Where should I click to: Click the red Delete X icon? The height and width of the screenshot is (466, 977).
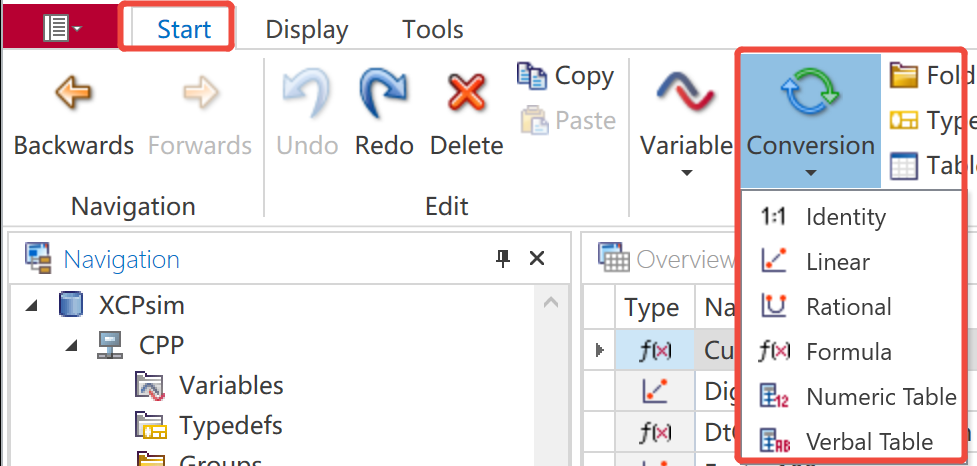click(464, 95)
